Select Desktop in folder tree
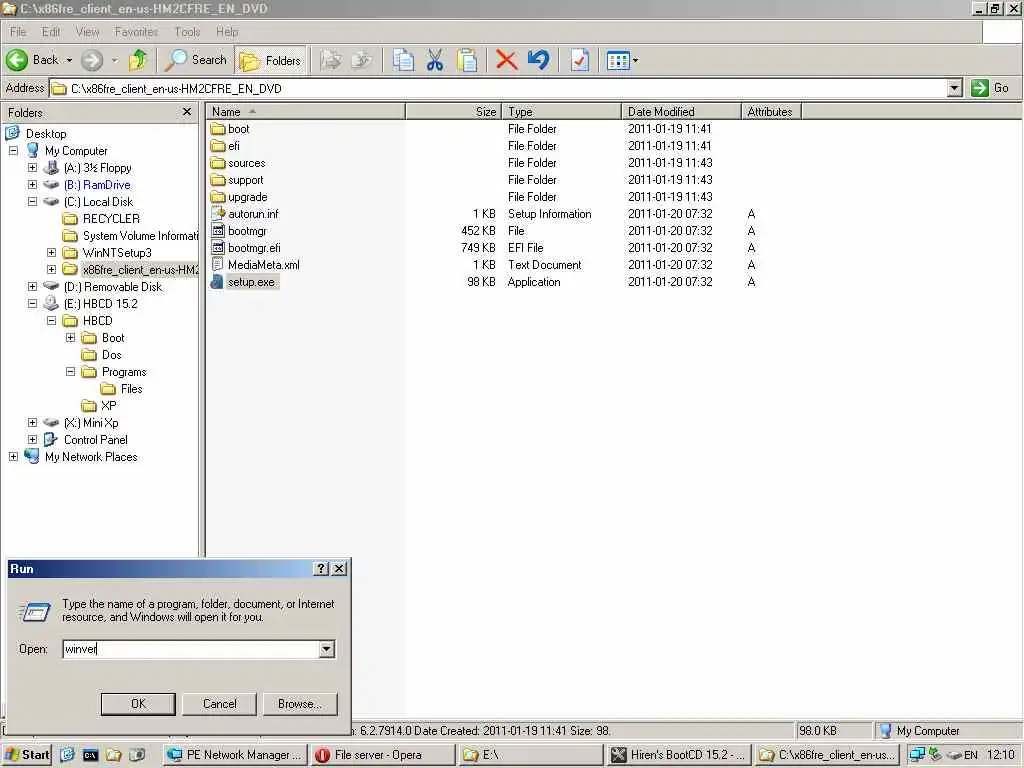Screen dimensions: 1024x768 click(46, 133)
